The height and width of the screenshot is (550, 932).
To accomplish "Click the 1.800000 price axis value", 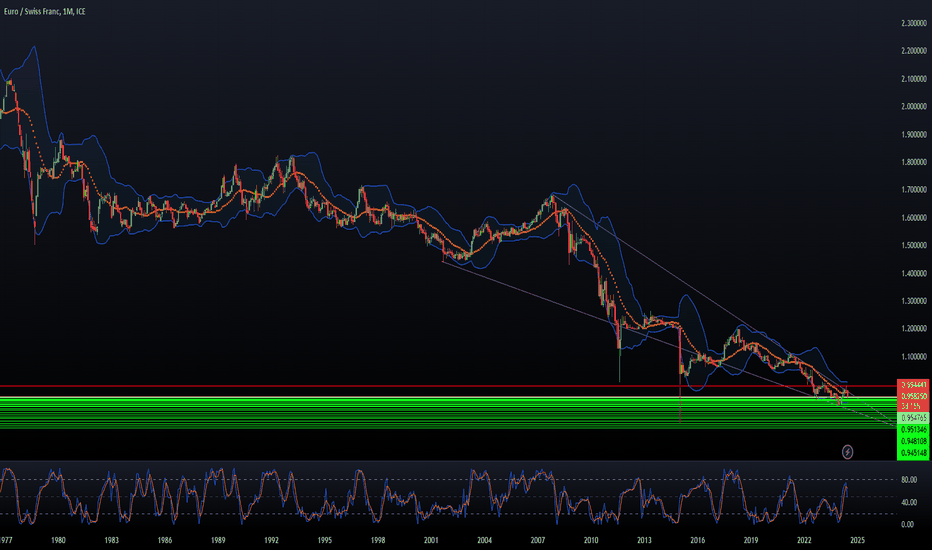I will (x=914, y=162).
